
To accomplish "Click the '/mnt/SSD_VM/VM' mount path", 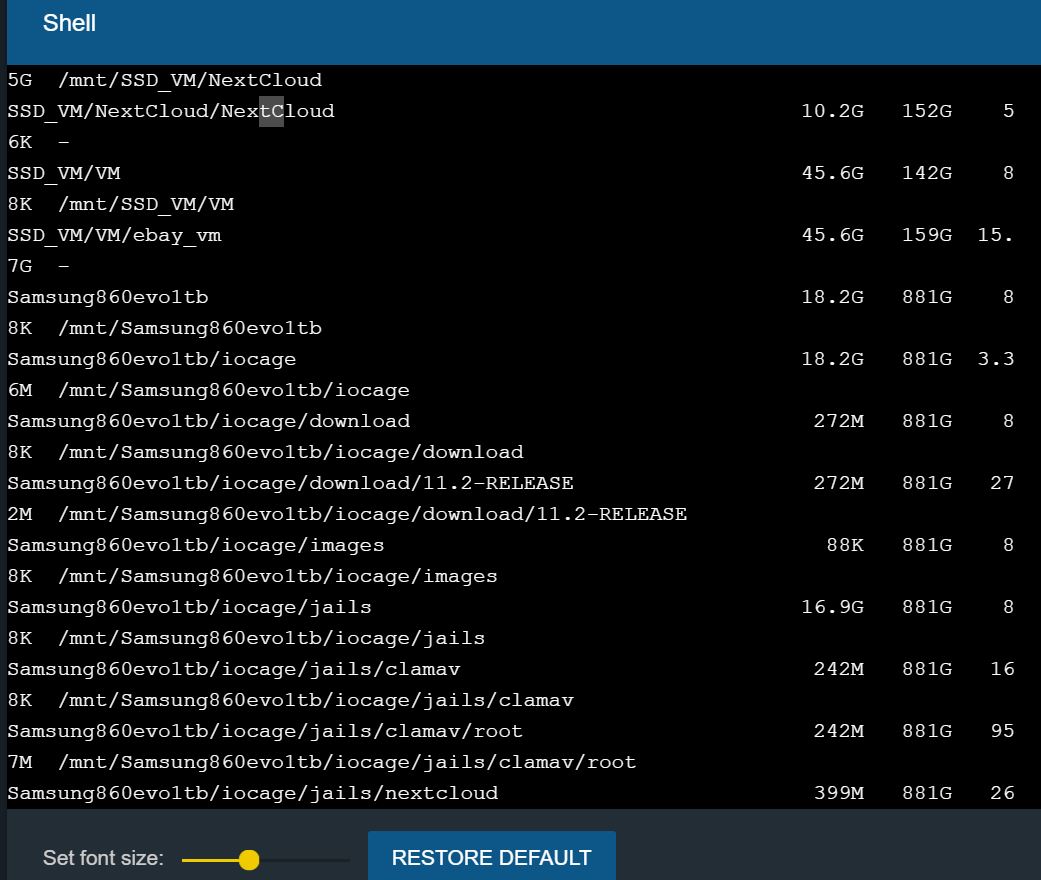I will pos(146,204).
